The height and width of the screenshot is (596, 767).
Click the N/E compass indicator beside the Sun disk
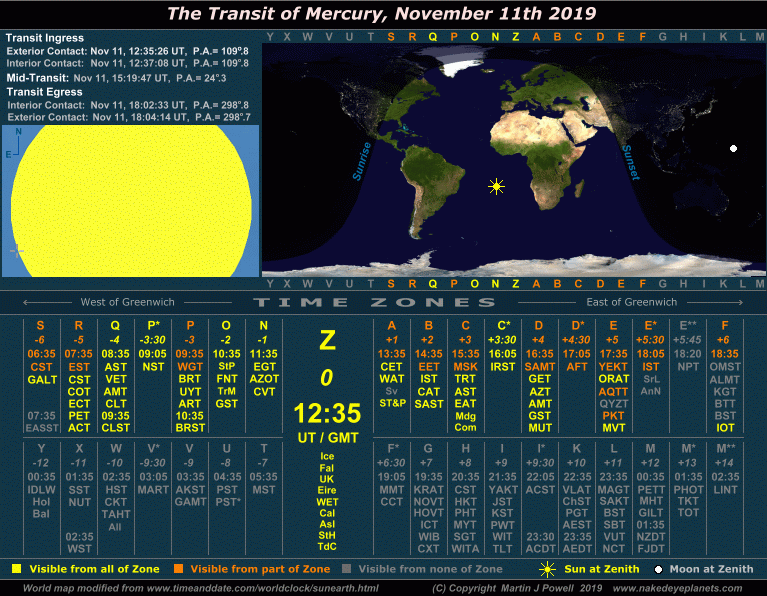coord(14,143)
